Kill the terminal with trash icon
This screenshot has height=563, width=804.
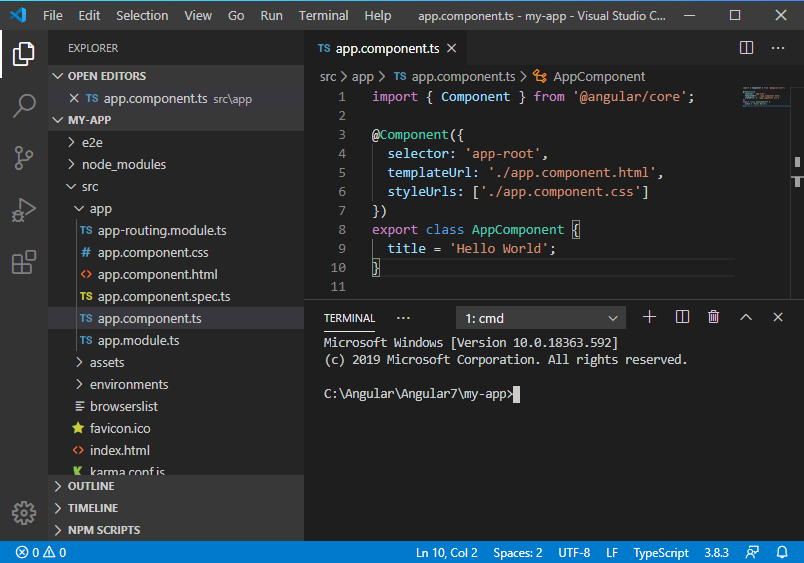pos(713,317)
